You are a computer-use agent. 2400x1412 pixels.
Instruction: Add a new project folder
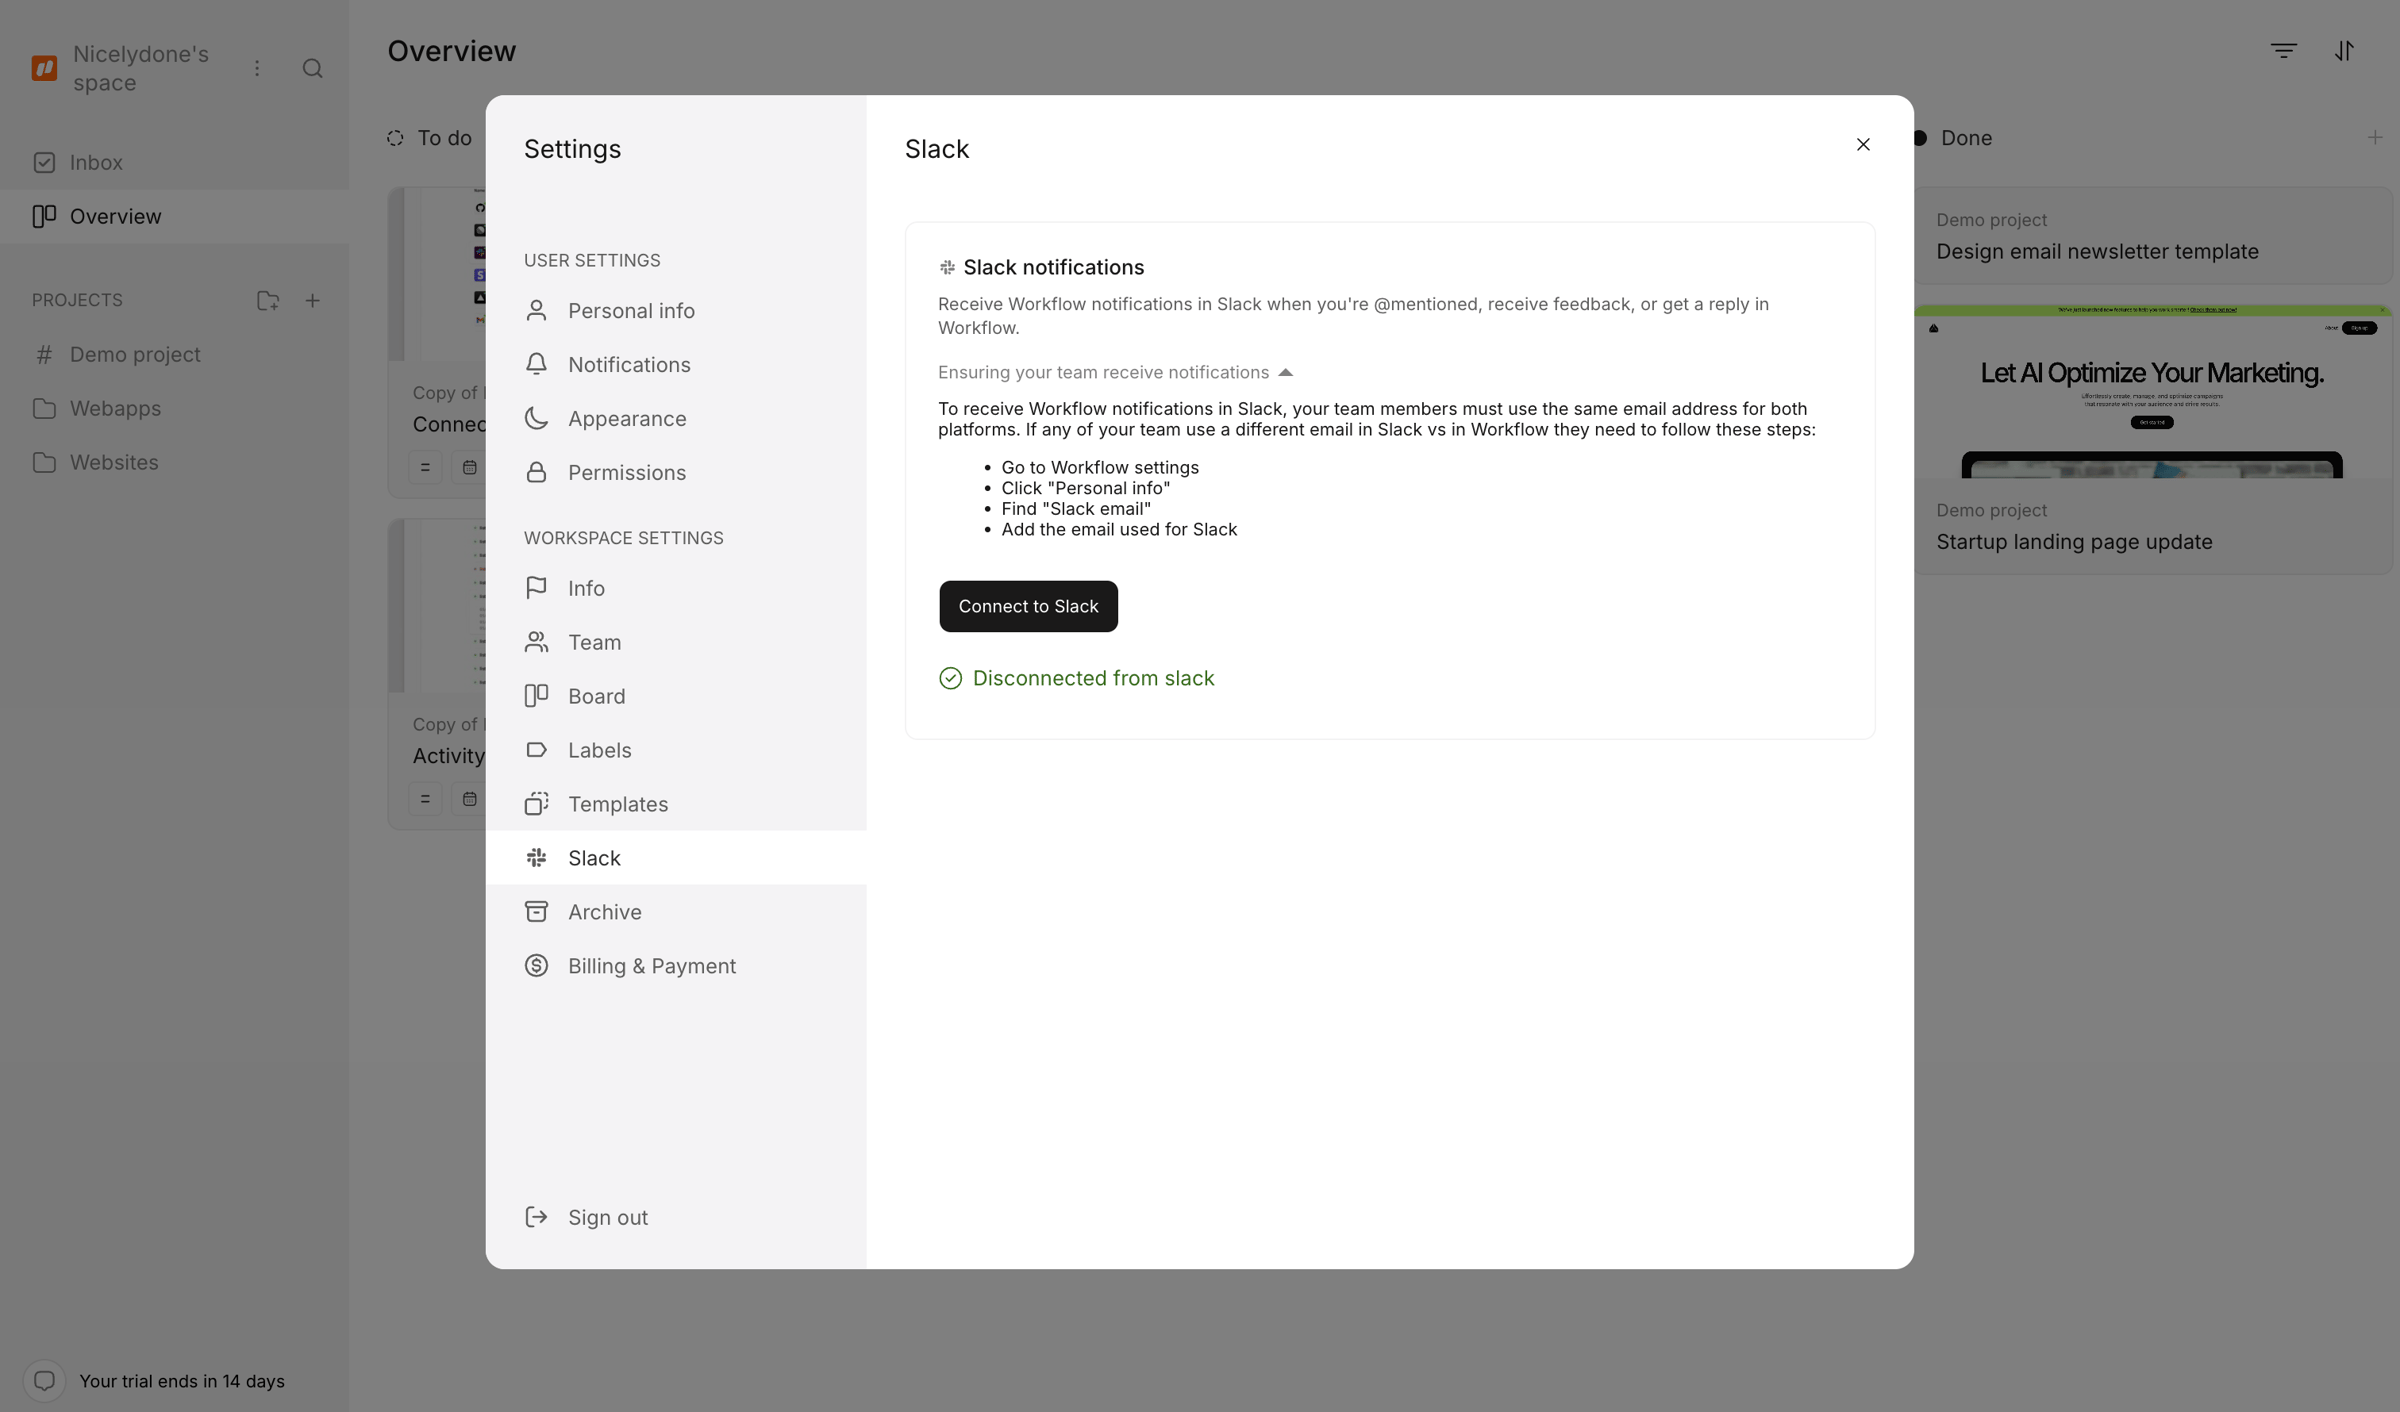pos(268,300)
